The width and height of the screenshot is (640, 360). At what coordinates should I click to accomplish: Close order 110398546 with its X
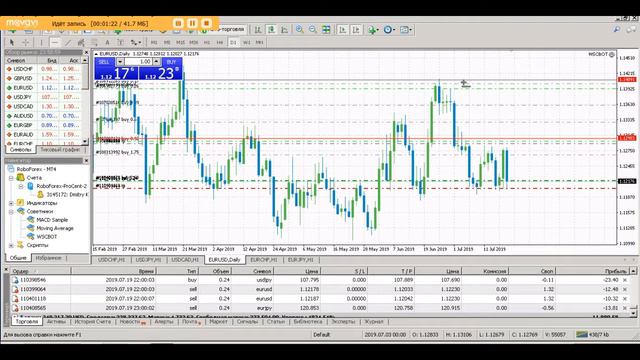point(624,280)
